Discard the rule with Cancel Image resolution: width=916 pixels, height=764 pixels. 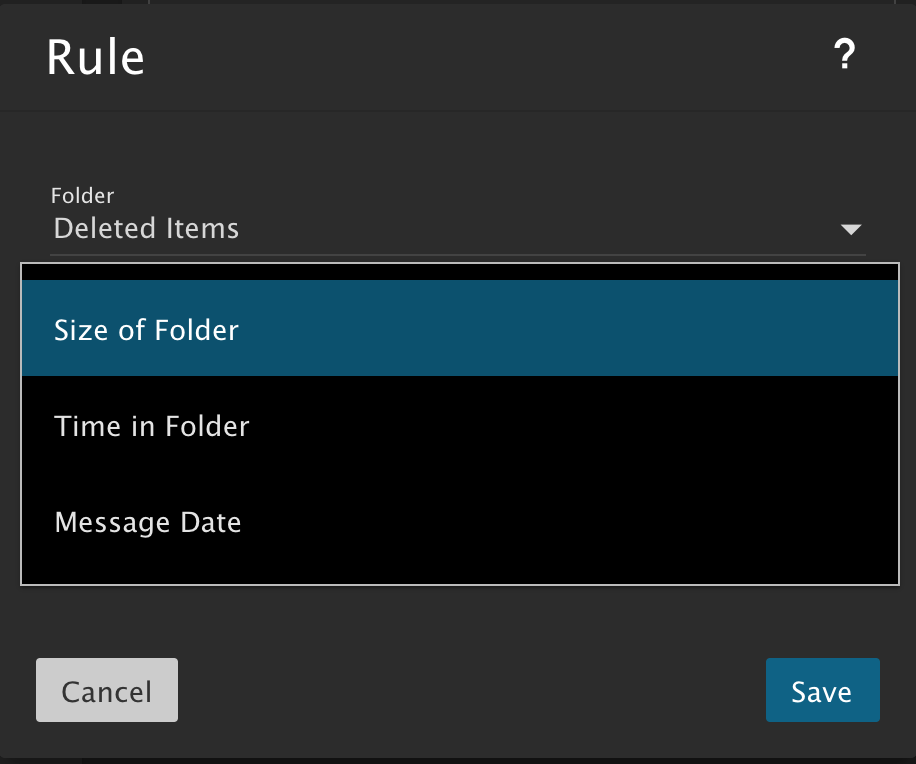107,690
